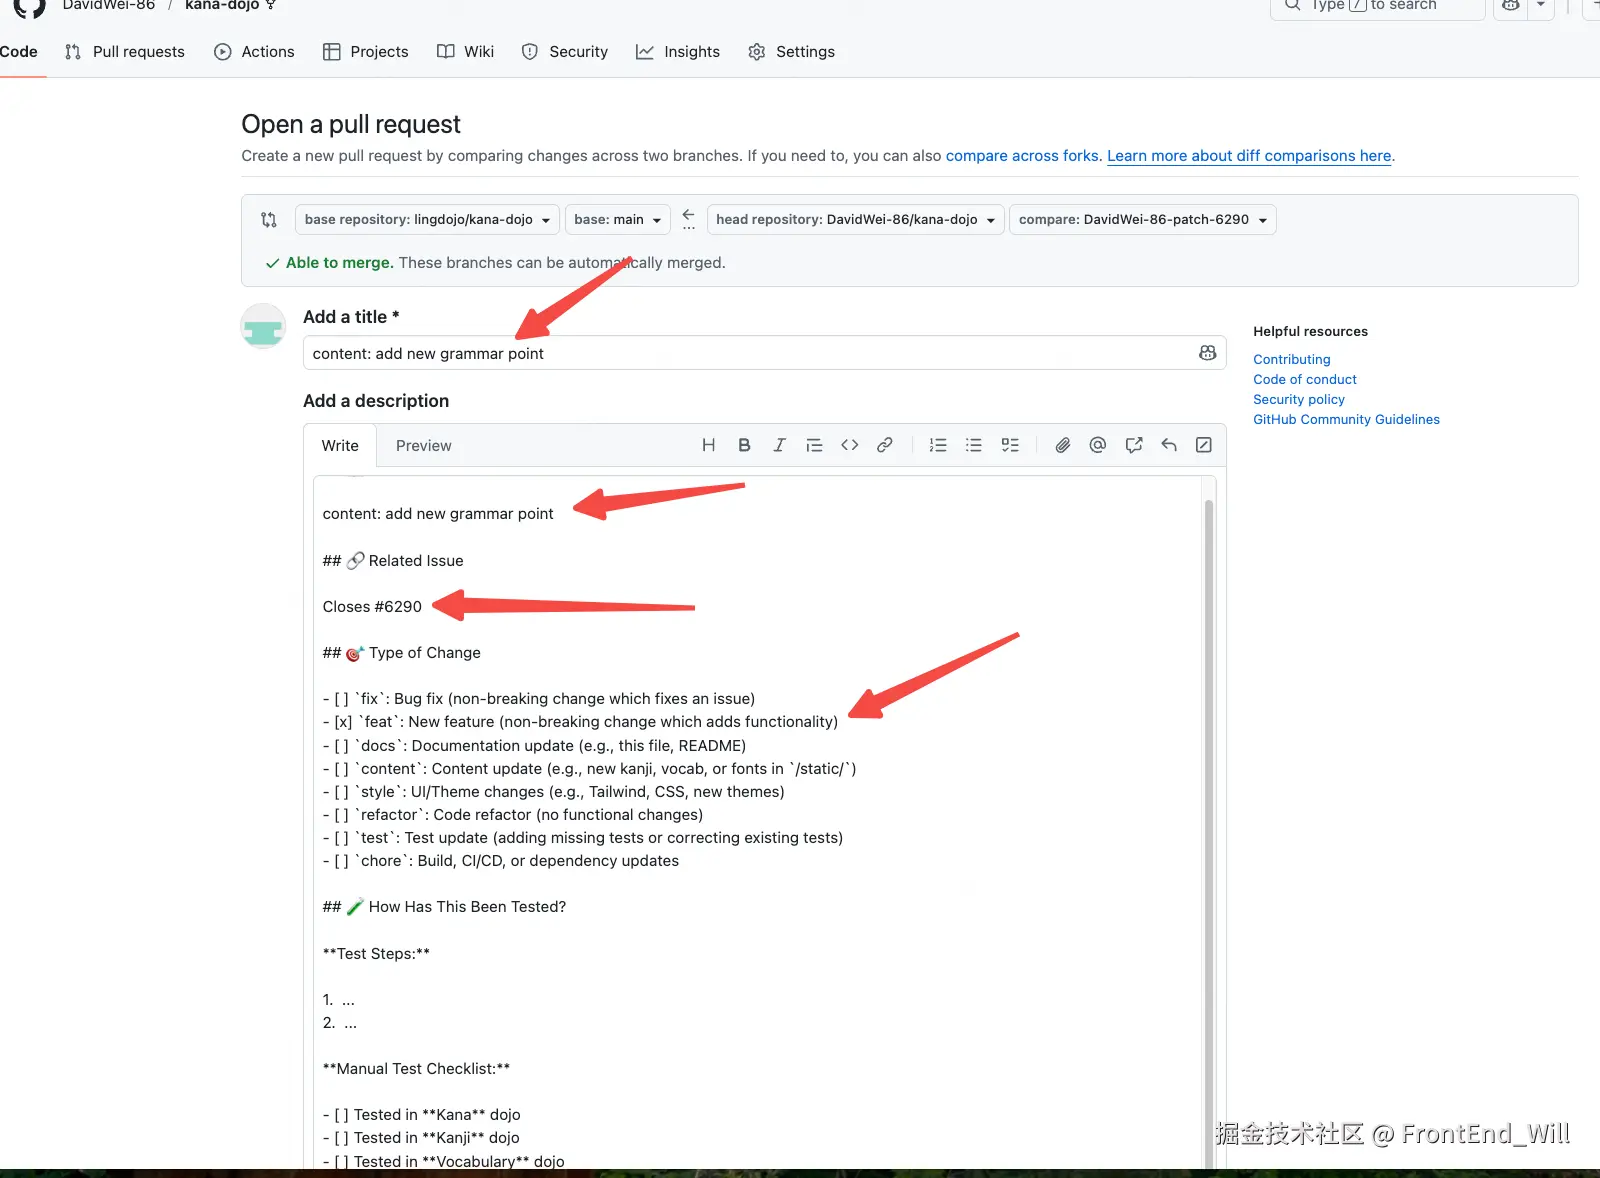
Task: Click the Copilot icon in title field
Action: pos(1208,353)
